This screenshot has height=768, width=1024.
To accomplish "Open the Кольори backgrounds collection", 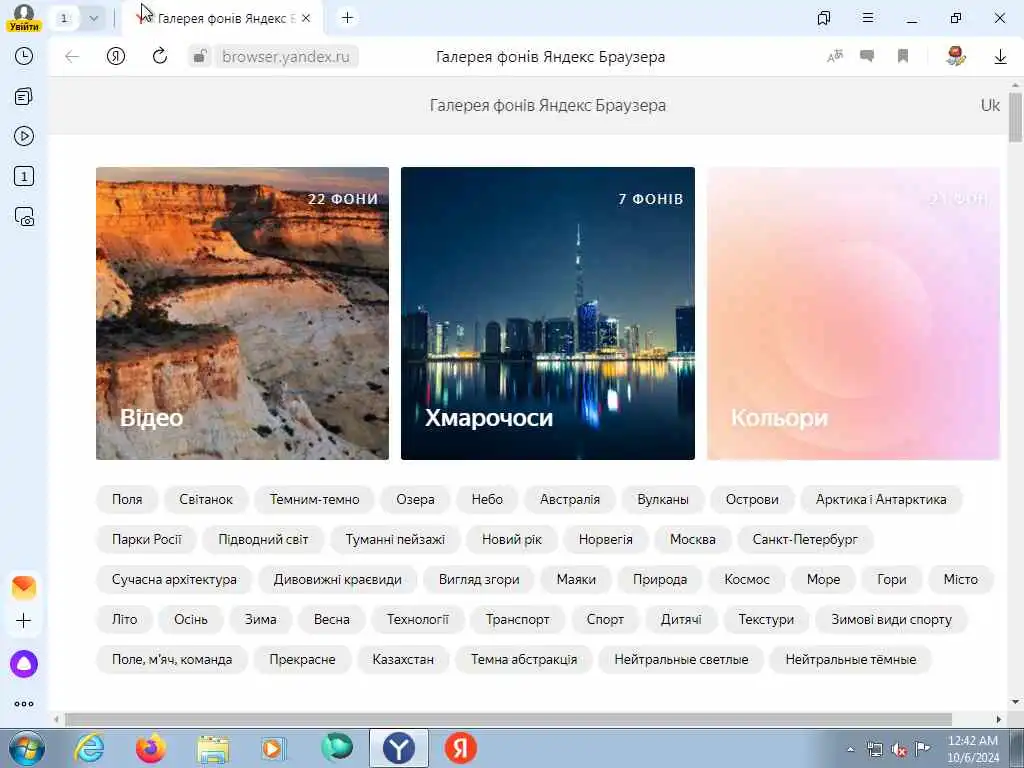I will [x=854, y=313].
